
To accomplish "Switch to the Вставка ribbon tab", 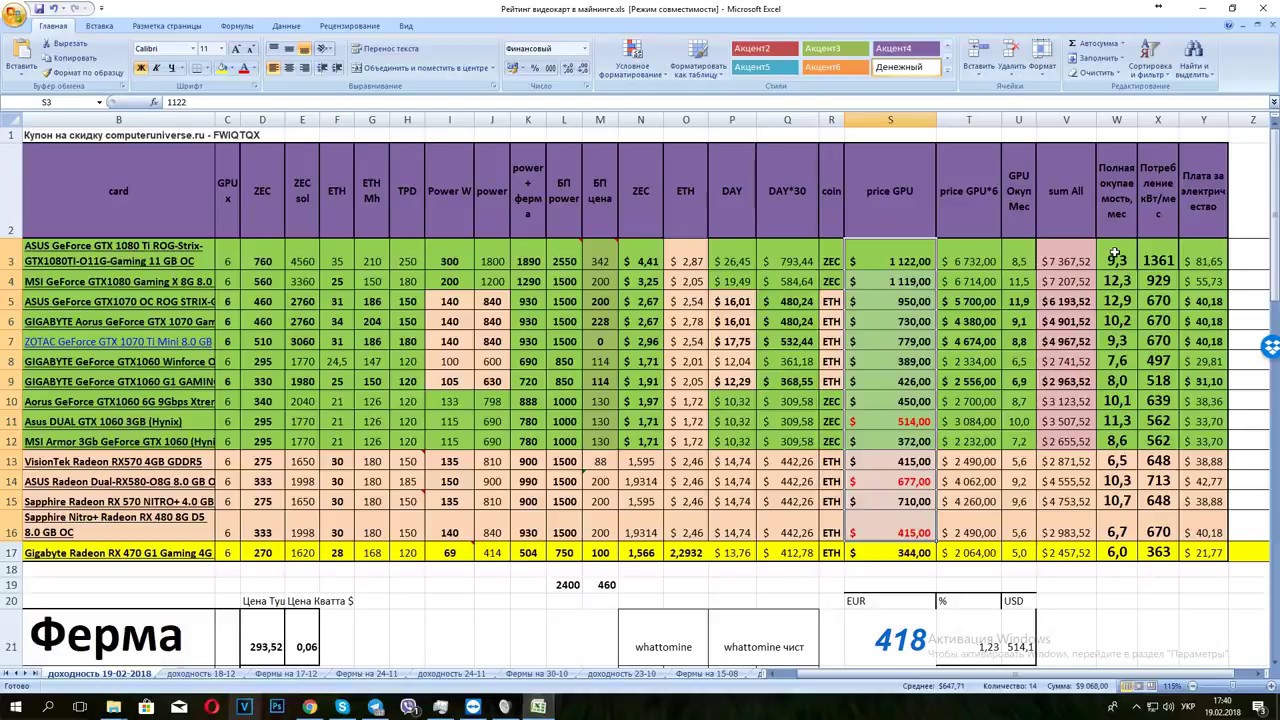I will pyautogui.click(x=99, y=26).
